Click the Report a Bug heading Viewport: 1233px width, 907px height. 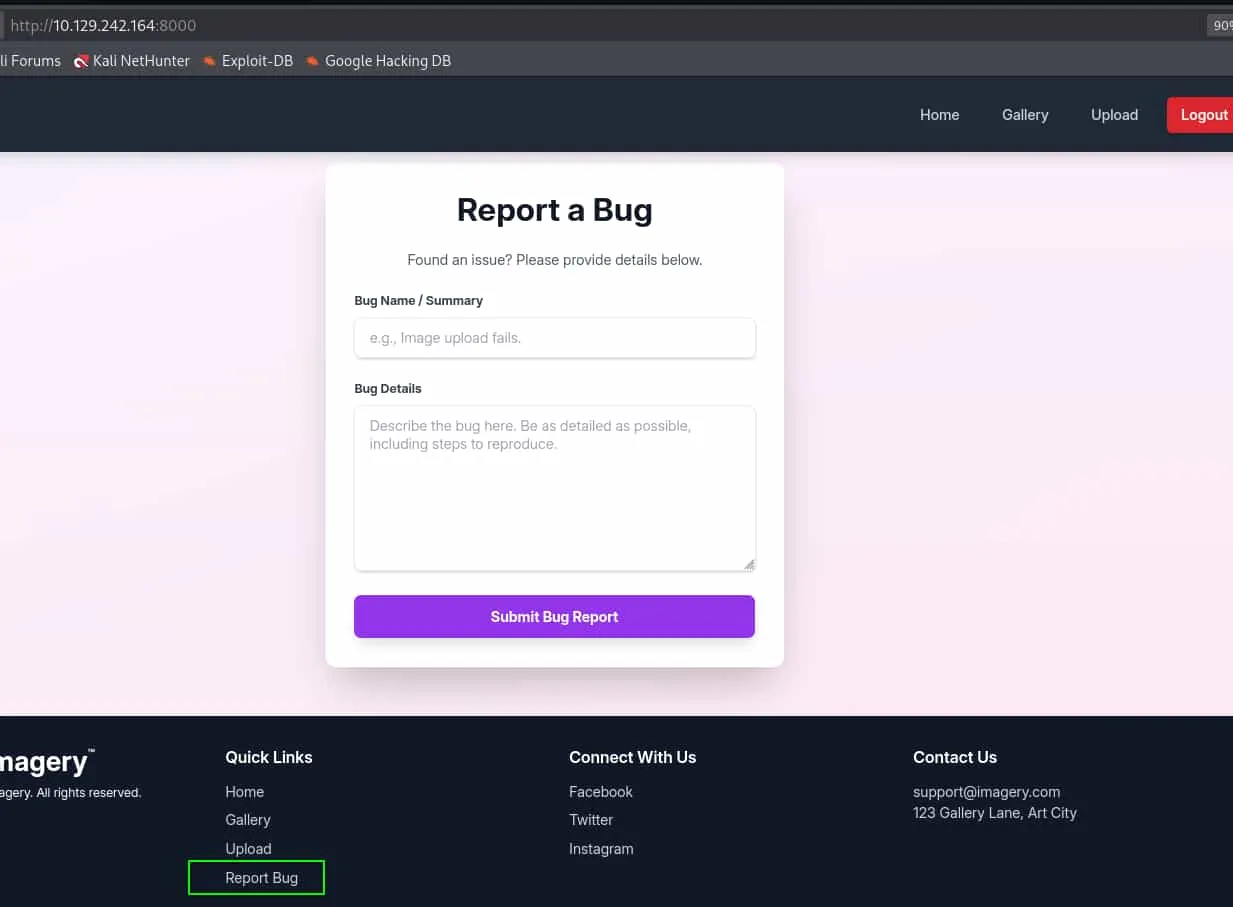tap(555, 210)
